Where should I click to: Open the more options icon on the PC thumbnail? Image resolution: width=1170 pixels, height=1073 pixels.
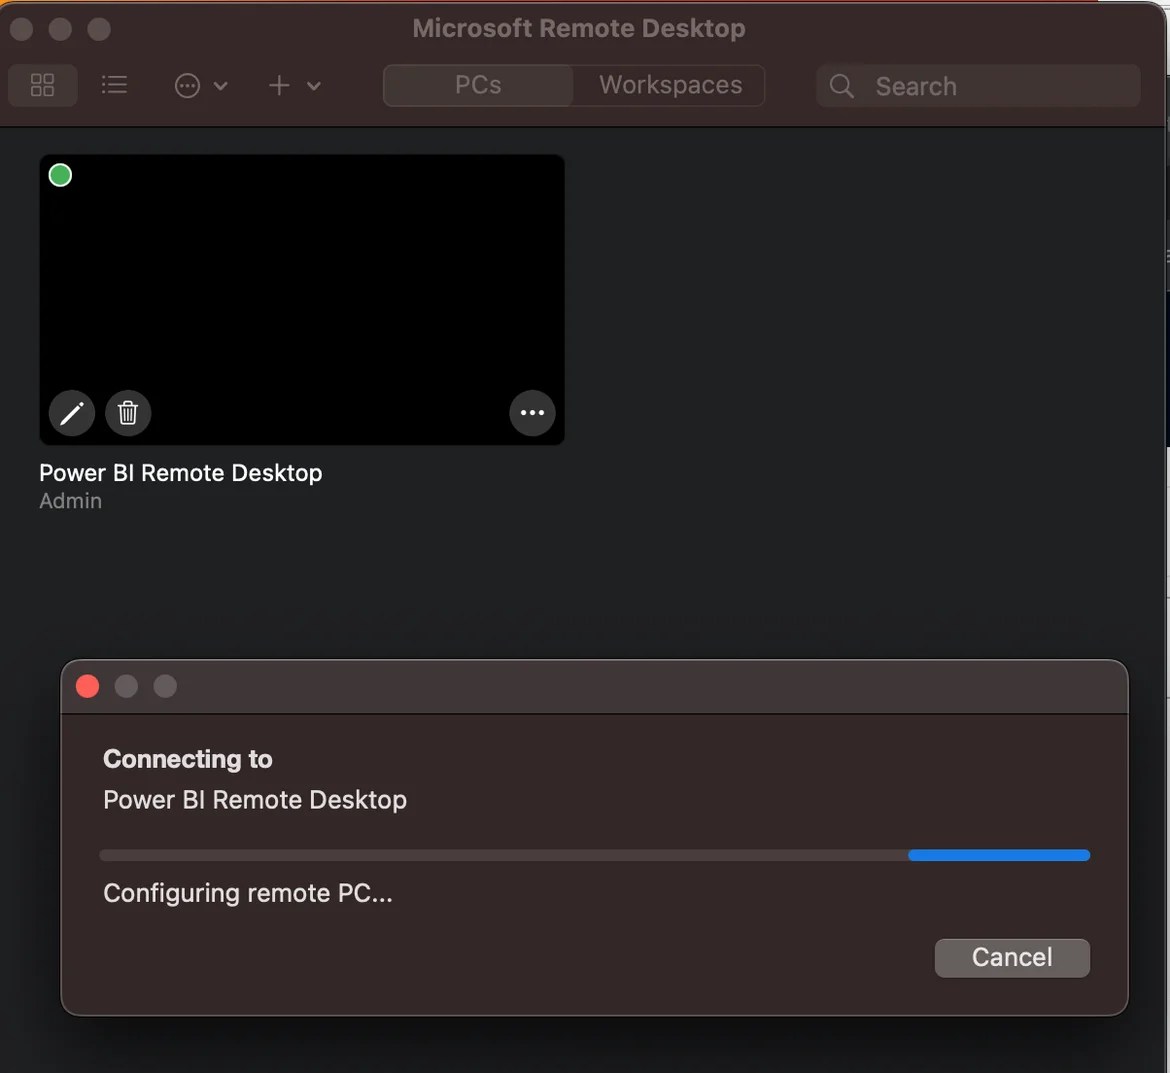point(532,413)
